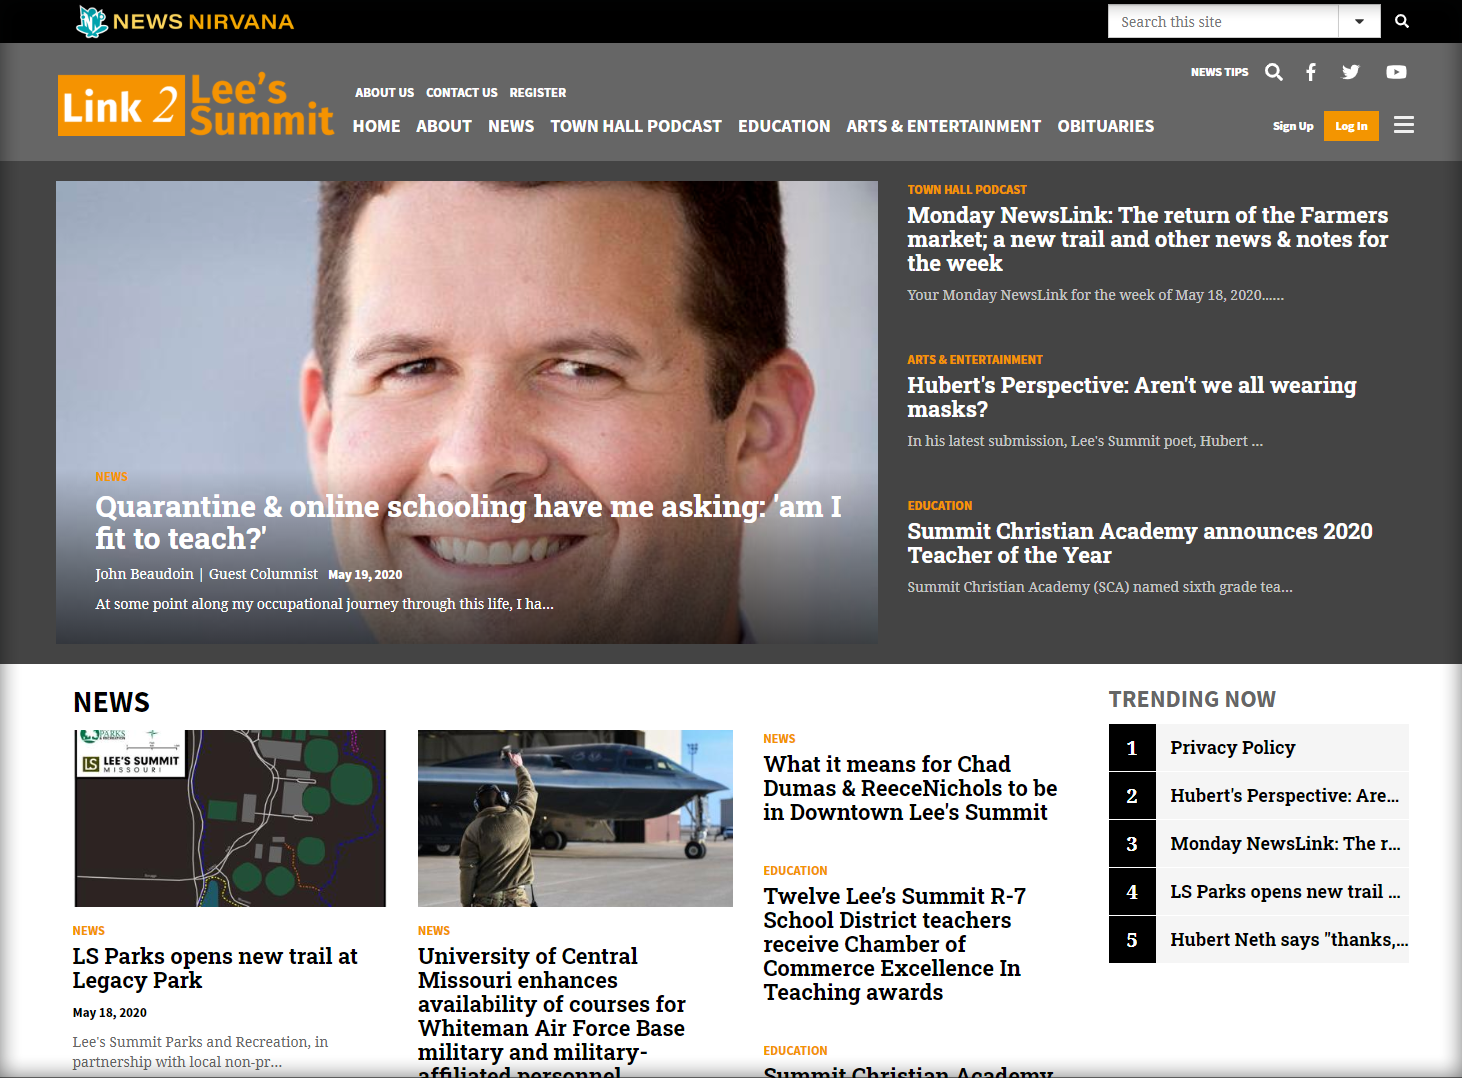Open TOWN HALL PODCAST menu
1462x1078 pixels.
[636, 126]
